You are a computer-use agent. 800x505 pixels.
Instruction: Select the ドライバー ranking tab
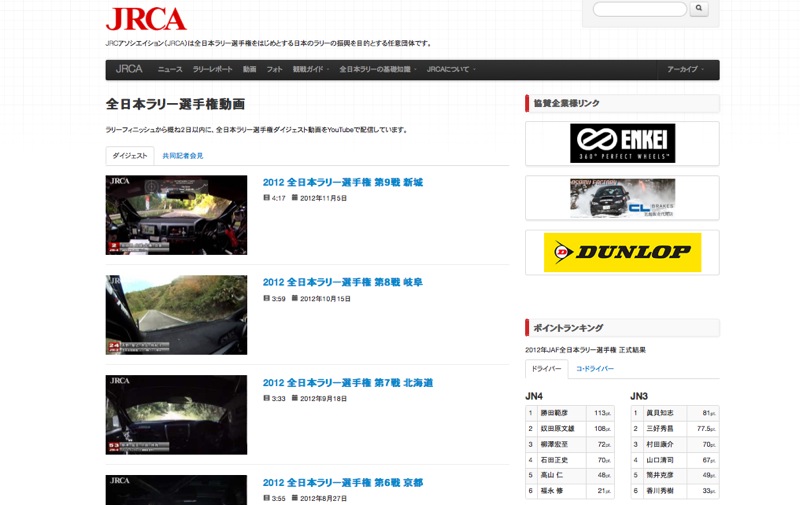(546, 369)
